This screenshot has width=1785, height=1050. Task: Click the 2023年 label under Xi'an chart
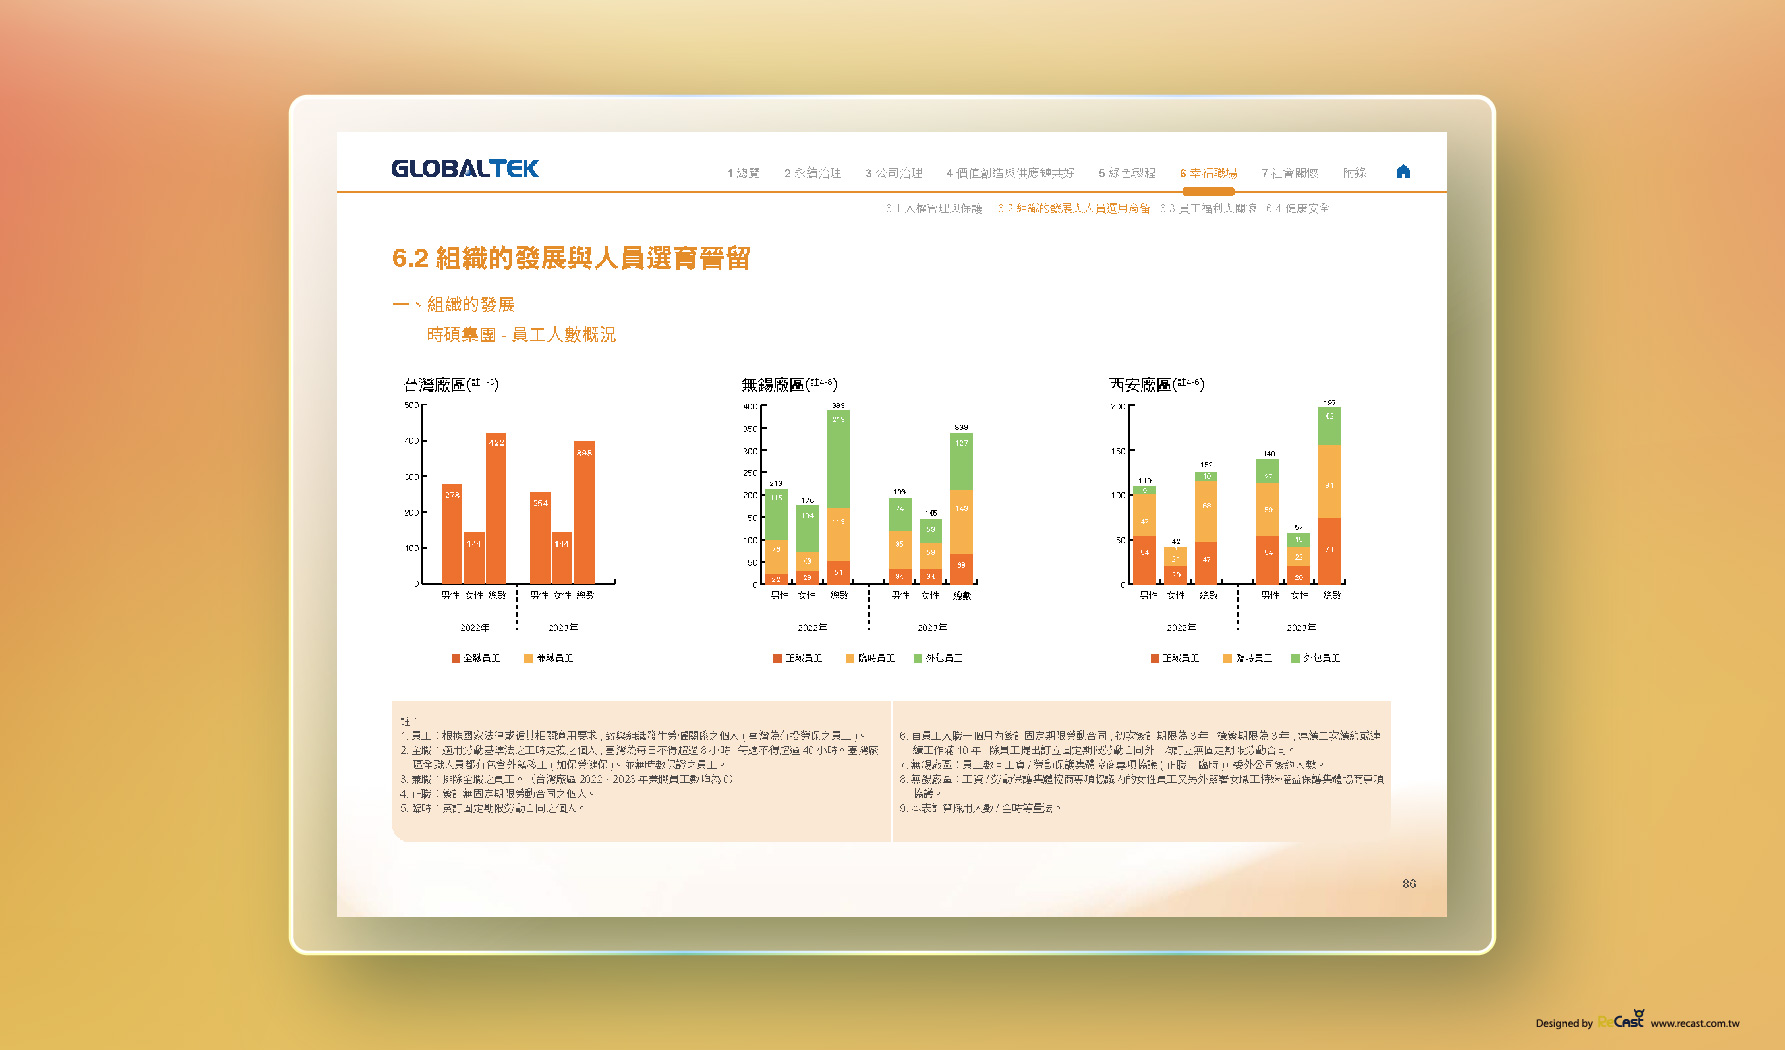[1301, 628]
